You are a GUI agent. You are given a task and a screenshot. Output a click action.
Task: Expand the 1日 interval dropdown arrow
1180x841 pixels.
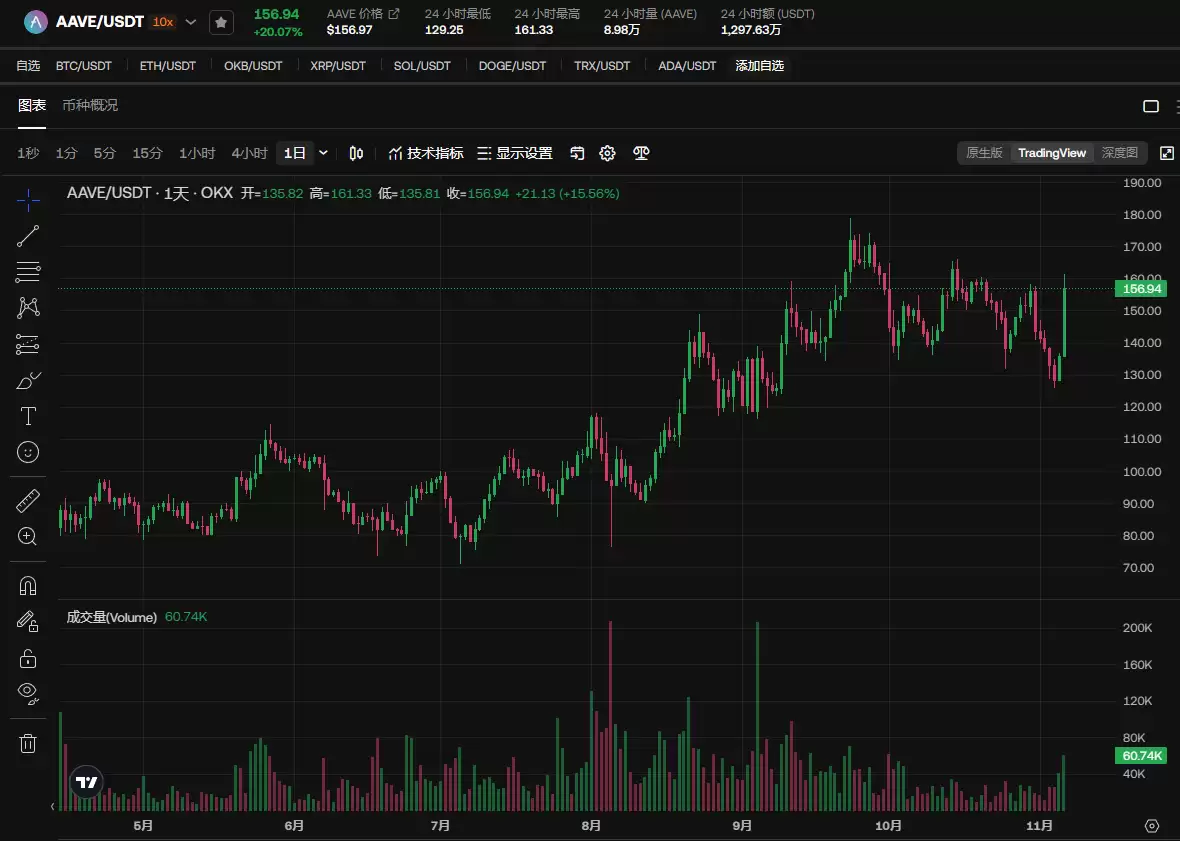[x=323, y=153]
